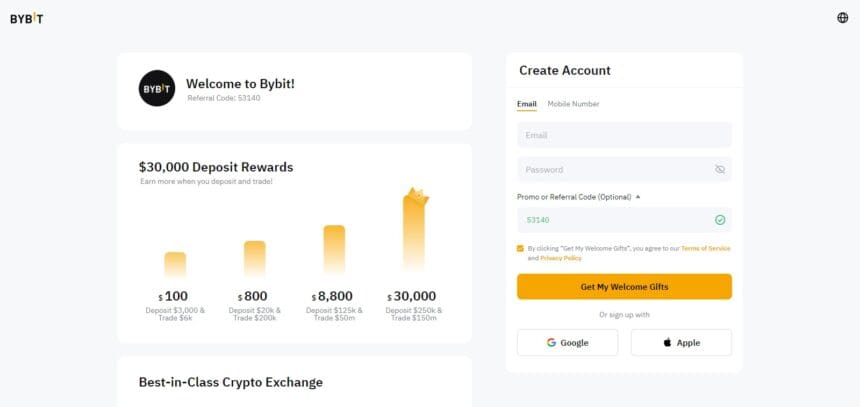Click the Get My Welcome Gifts button
Screen dimensions: 860x407
624,287
